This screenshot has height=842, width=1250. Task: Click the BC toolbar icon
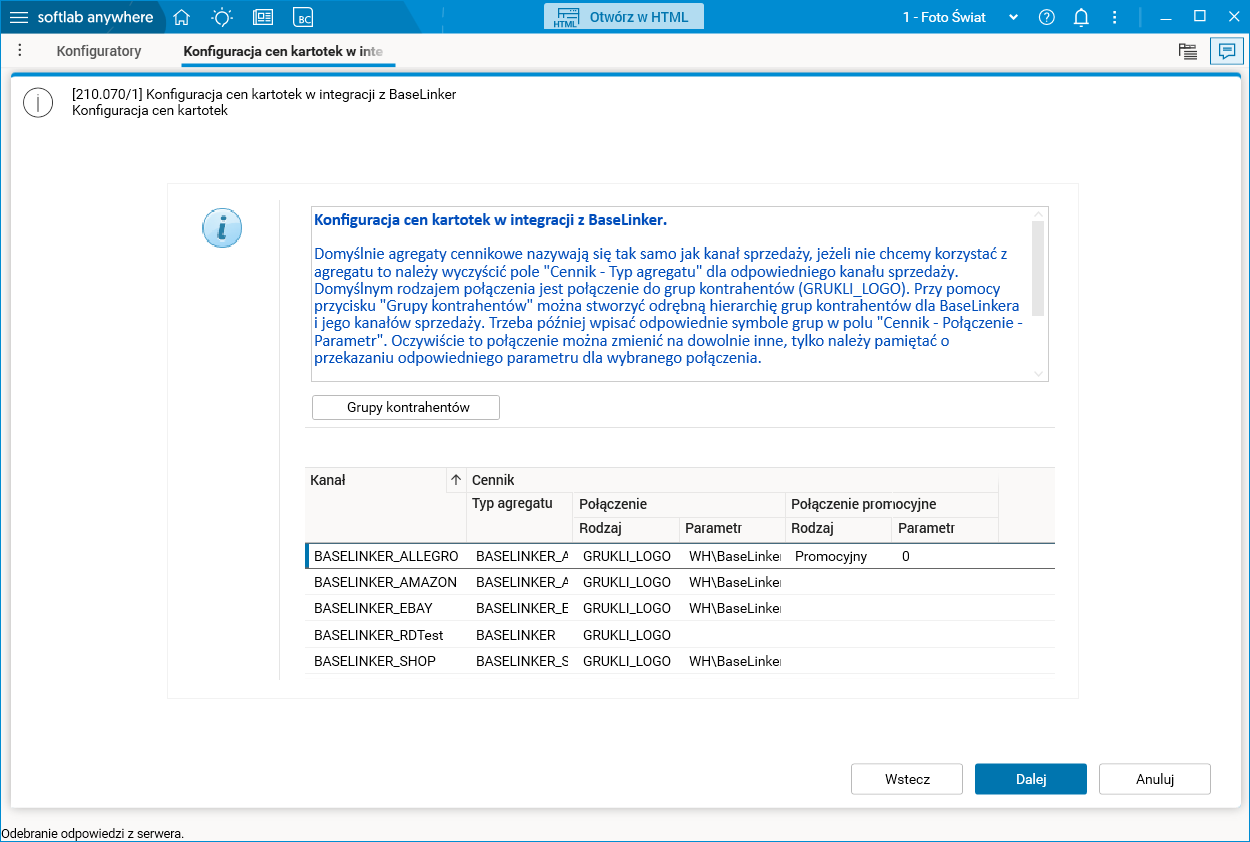[x=303, y=17]
